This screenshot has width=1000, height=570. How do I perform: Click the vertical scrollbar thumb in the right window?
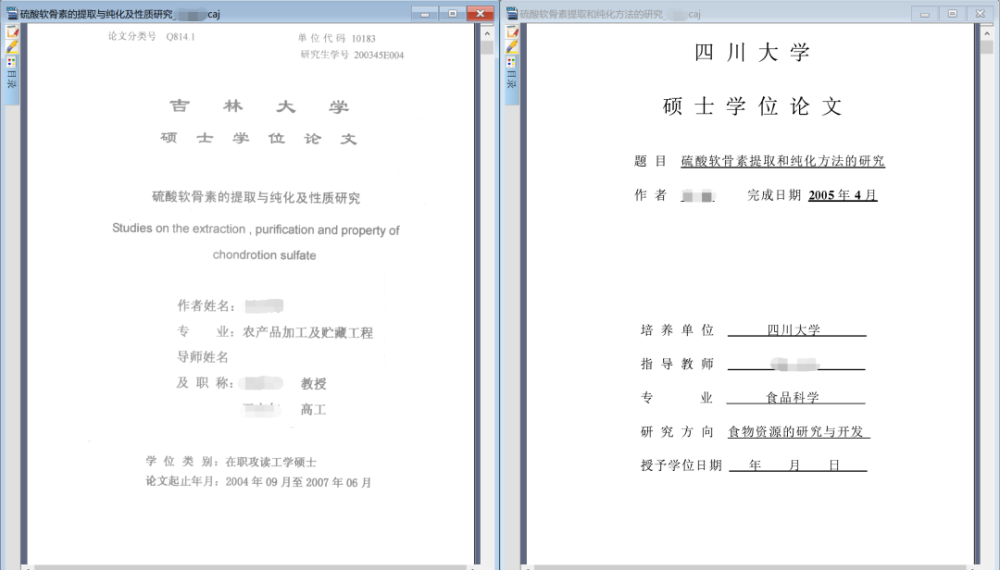(987, 48)
